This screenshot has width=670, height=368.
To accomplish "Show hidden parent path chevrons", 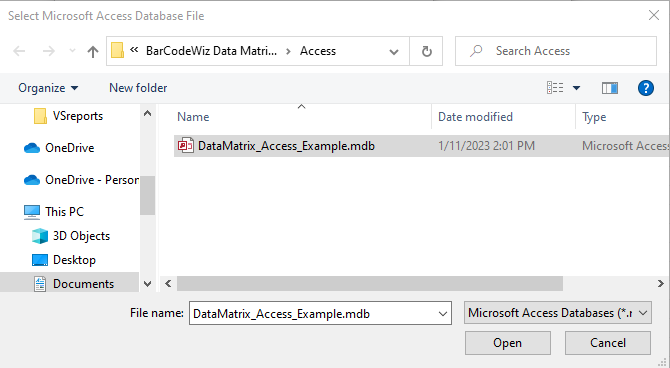I will click(134, 50).
